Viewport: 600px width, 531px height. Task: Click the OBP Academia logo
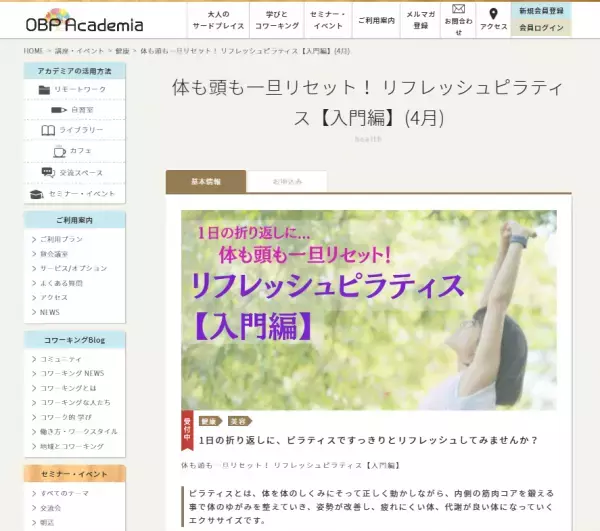tap(84, 21)
